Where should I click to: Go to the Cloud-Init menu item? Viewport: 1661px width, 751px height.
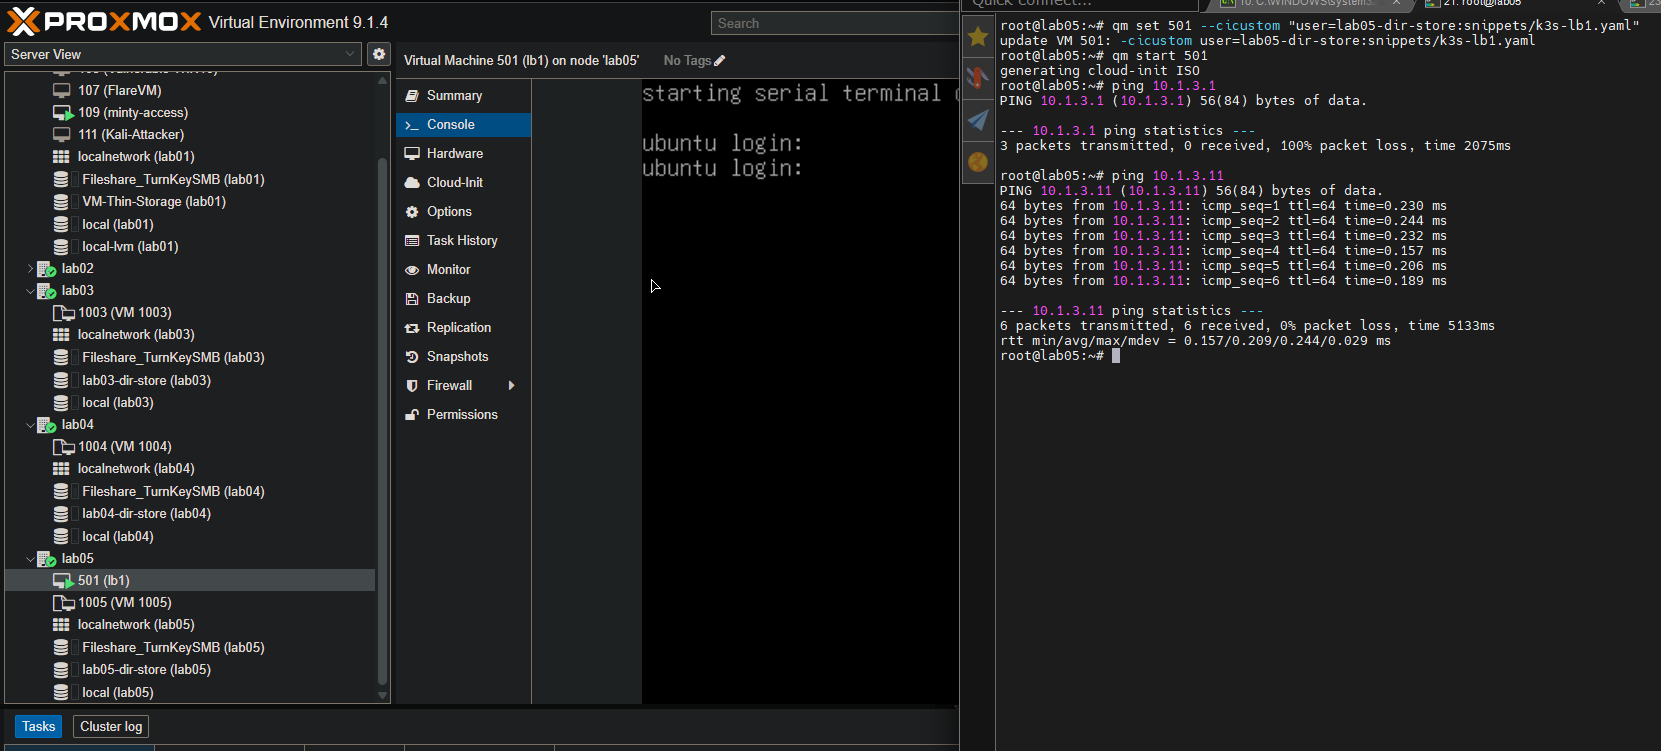point(454,182)
